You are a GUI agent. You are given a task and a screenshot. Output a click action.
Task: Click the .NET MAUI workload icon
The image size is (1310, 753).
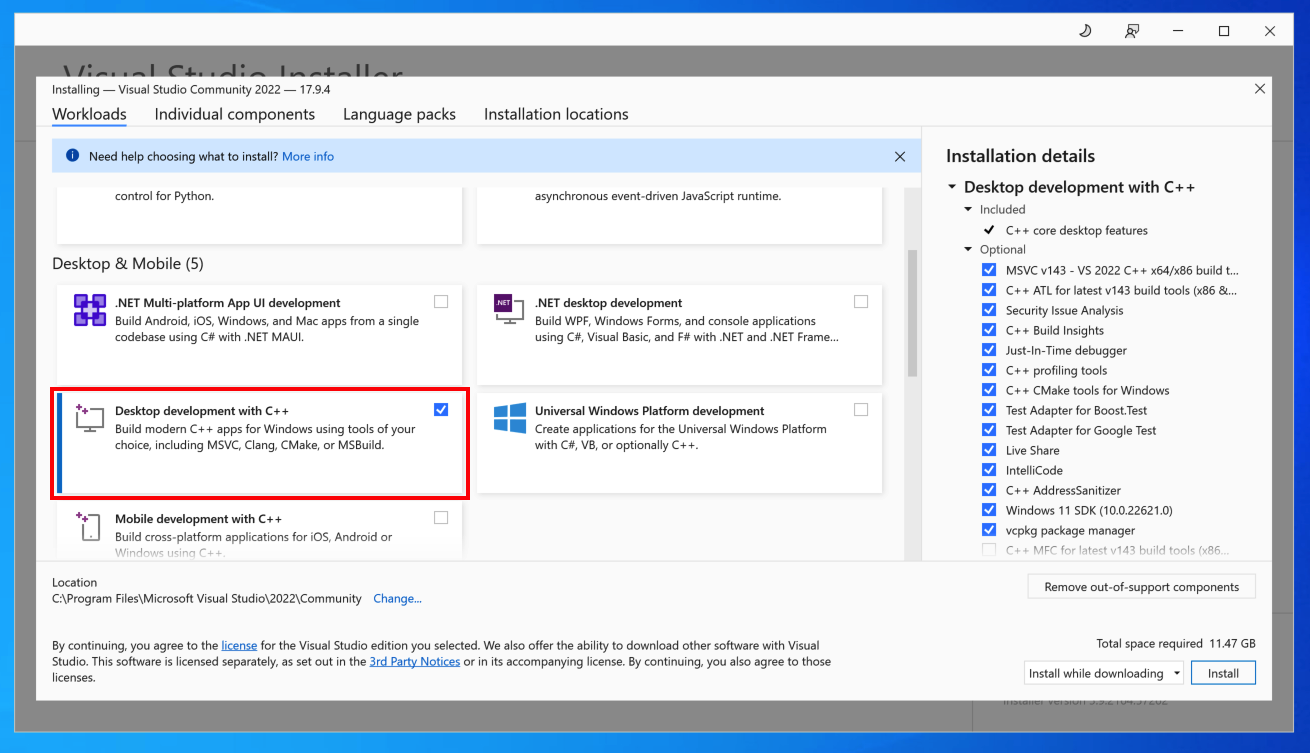90,310
